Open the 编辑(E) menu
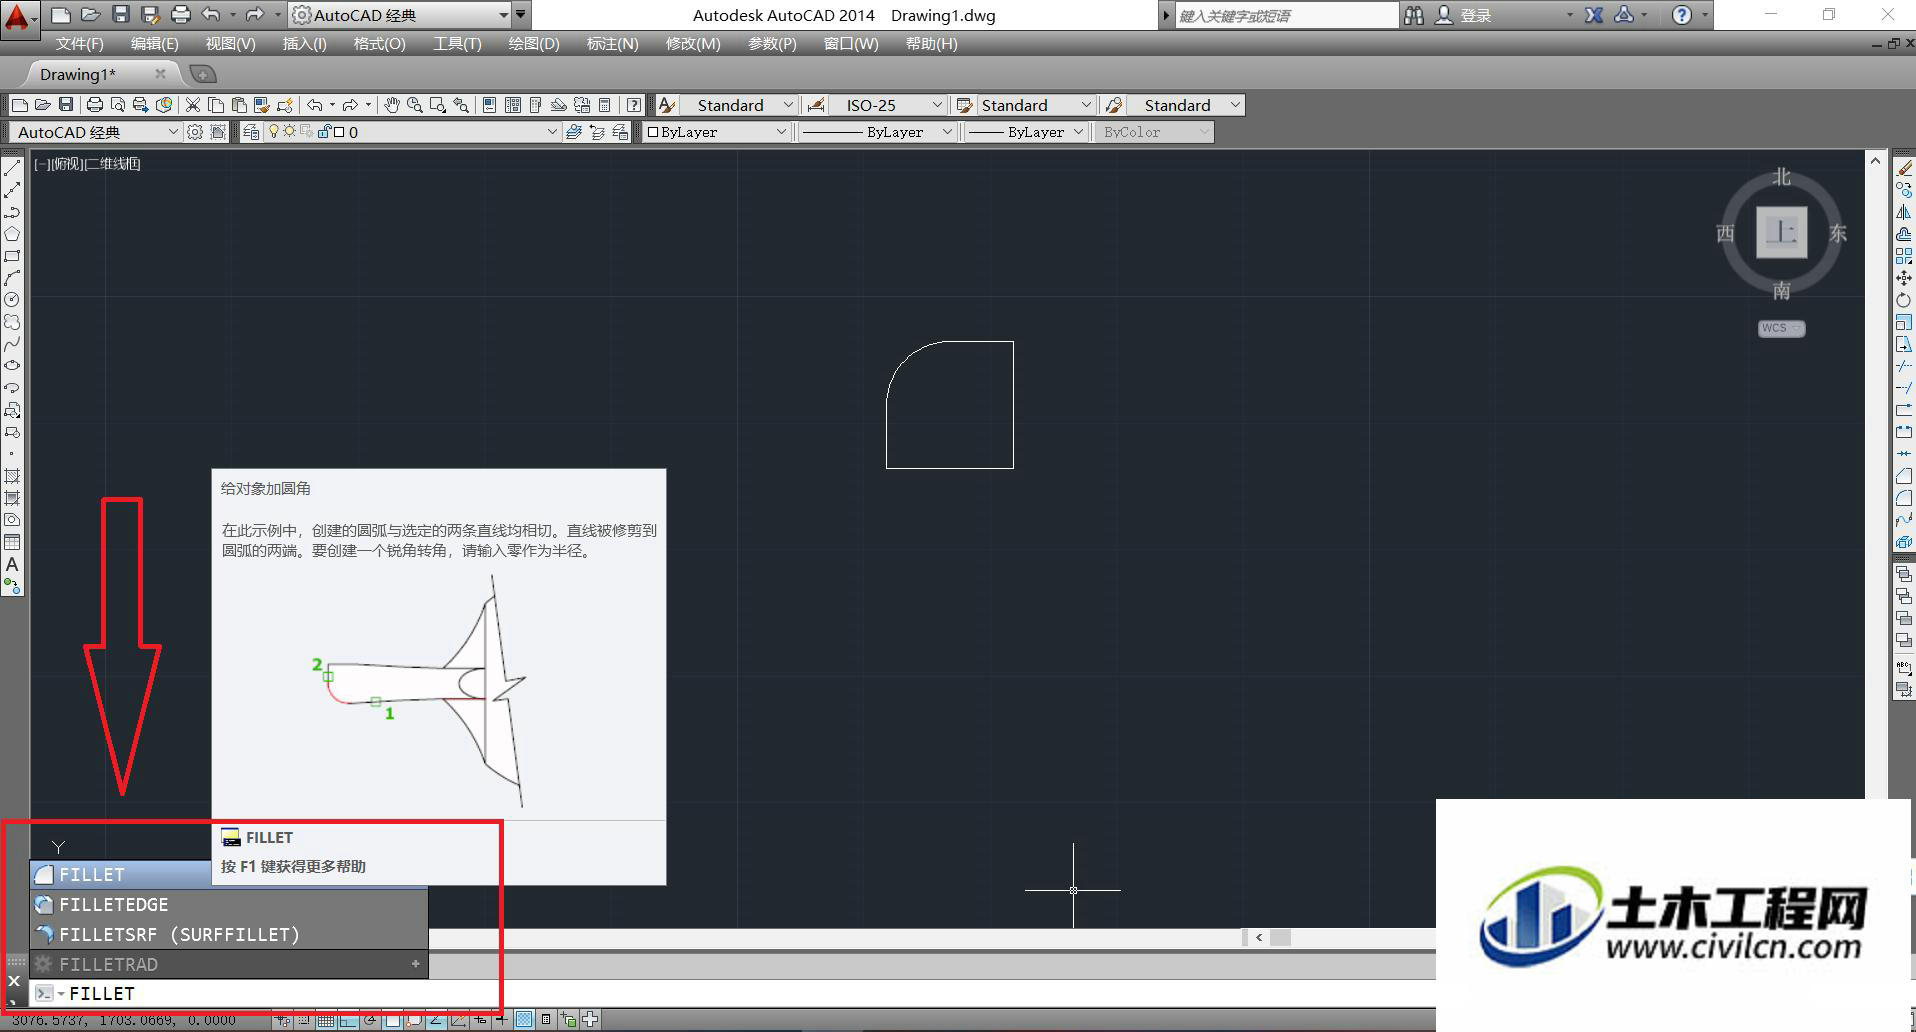1916x1032 pixels. coord(154,44)
